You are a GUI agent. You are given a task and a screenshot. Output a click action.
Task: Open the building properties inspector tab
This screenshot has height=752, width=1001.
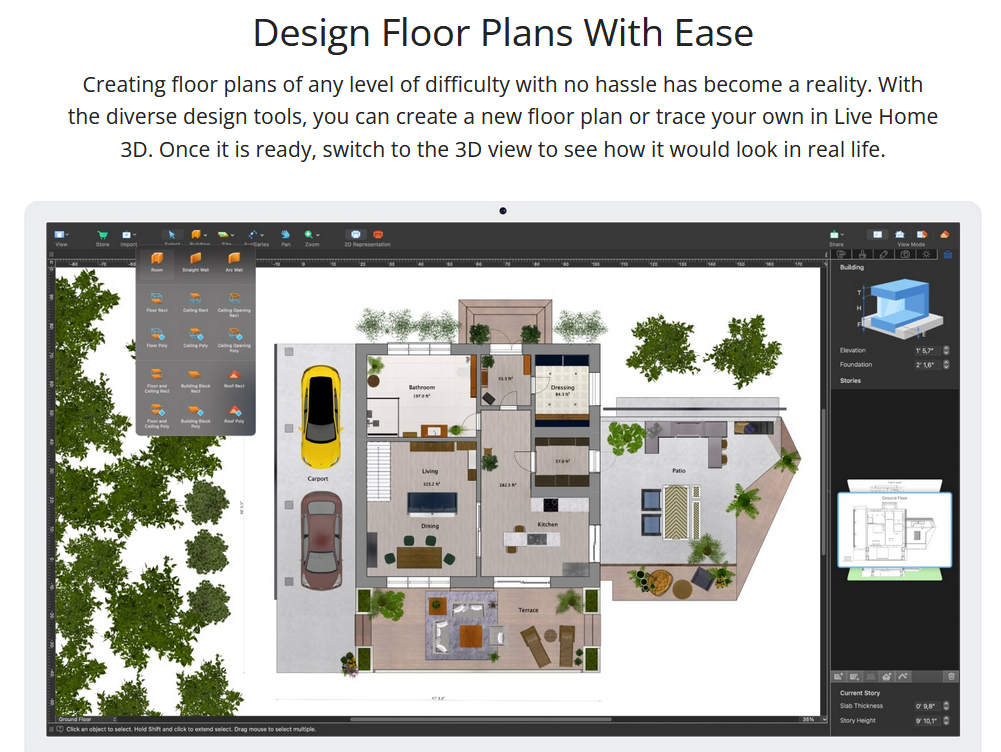click(x=948, y=254)
